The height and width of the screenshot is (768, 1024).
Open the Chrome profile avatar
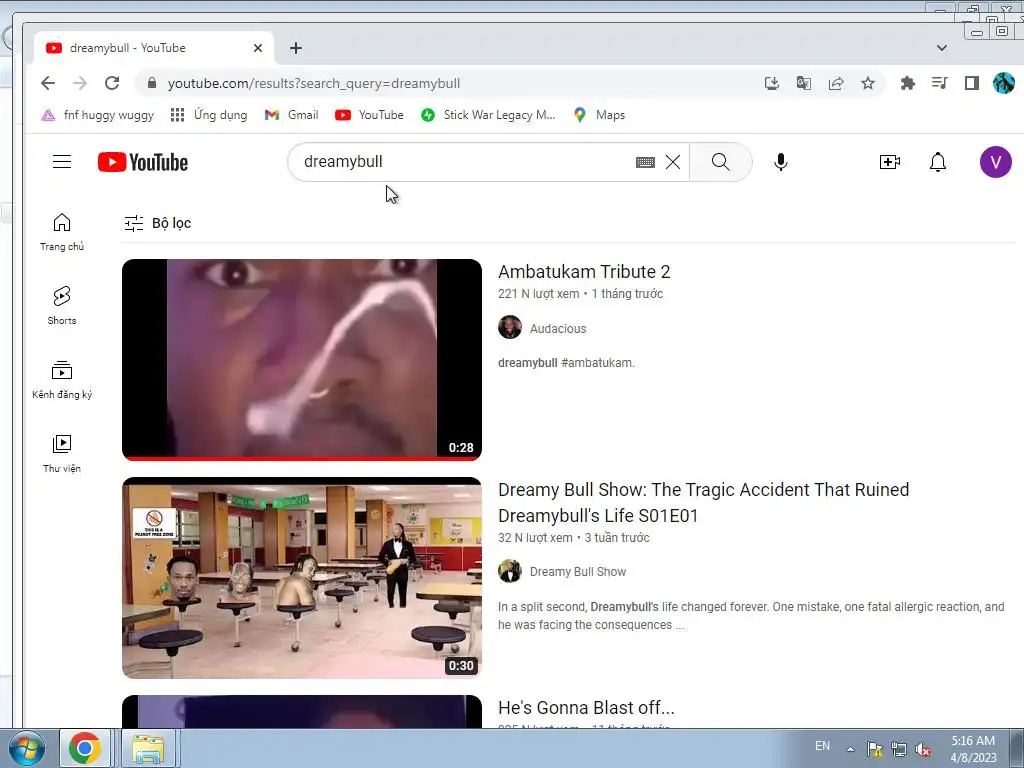point(1004,83)
